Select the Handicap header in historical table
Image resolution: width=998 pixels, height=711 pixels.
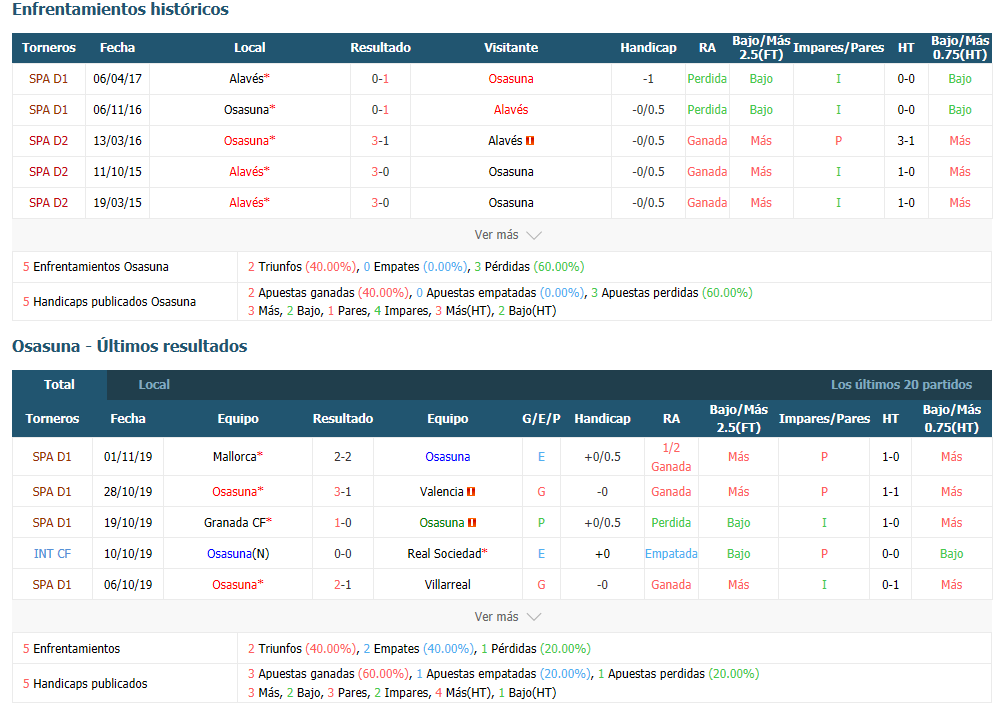[648, 48]
